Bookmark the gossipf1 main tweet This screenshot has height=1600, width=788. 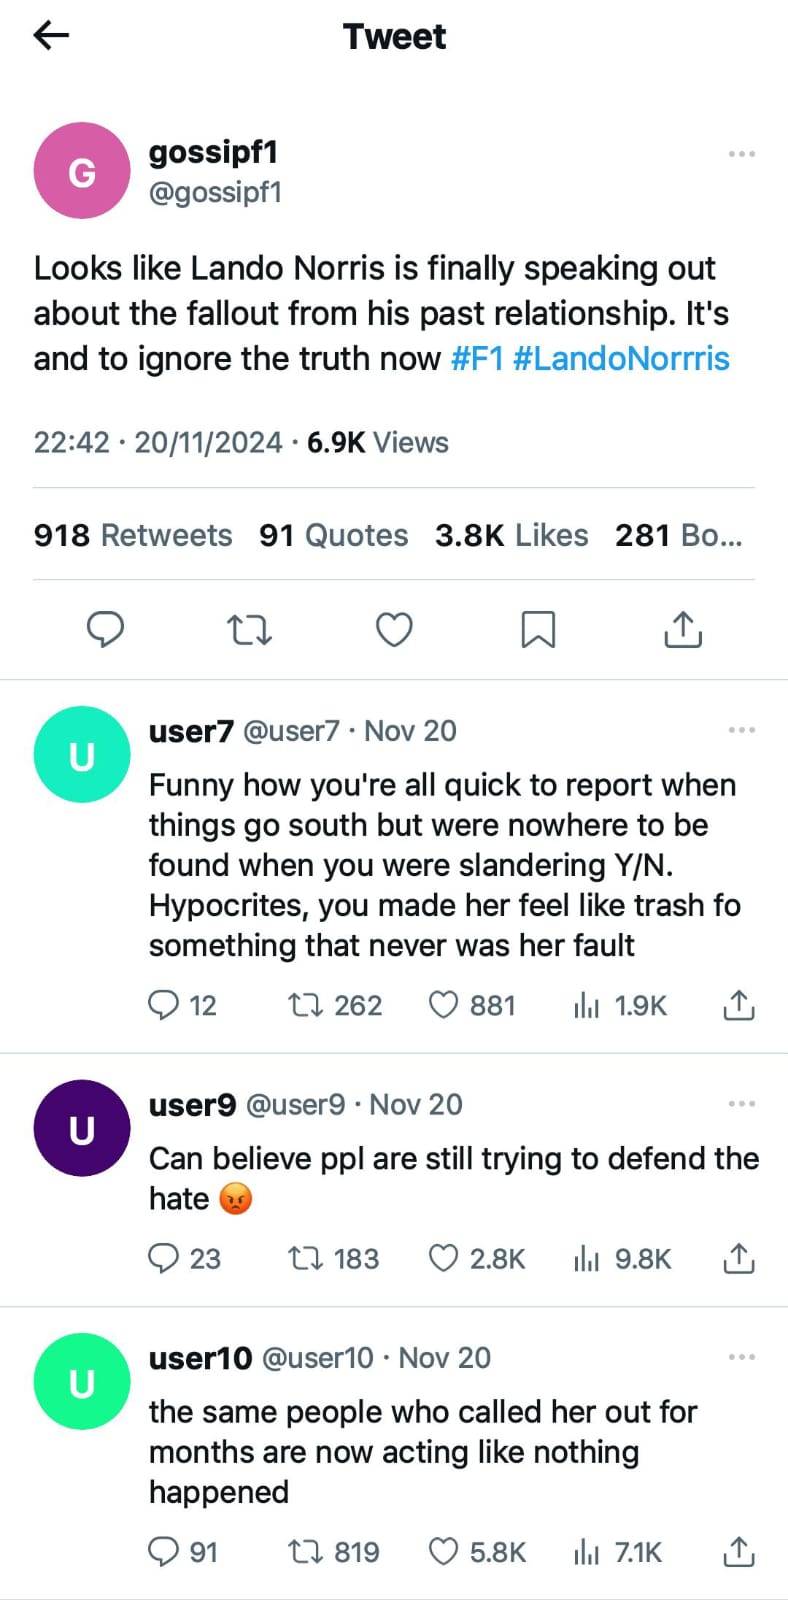pyautogui.click(x=538, y=630)
